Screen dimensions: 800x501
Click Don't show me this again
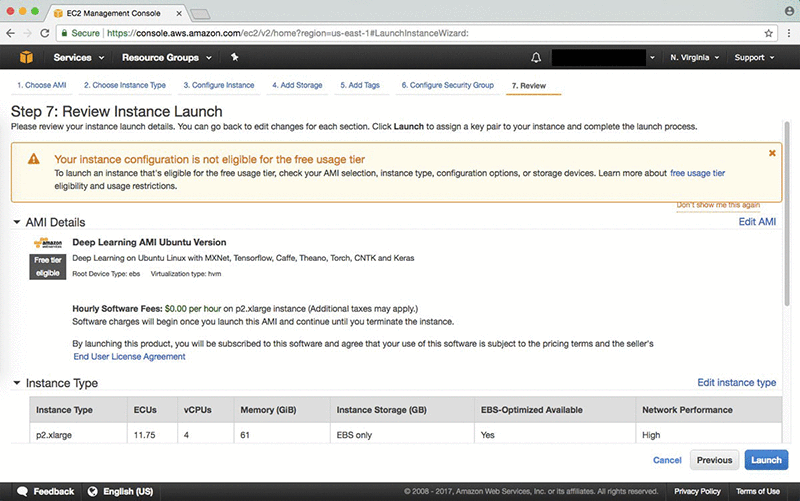click(x=718, y=205)
